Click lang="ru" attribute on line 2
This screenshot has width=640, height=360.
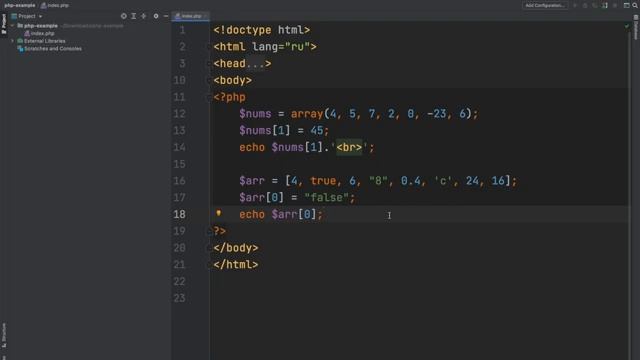coord(281,47)
